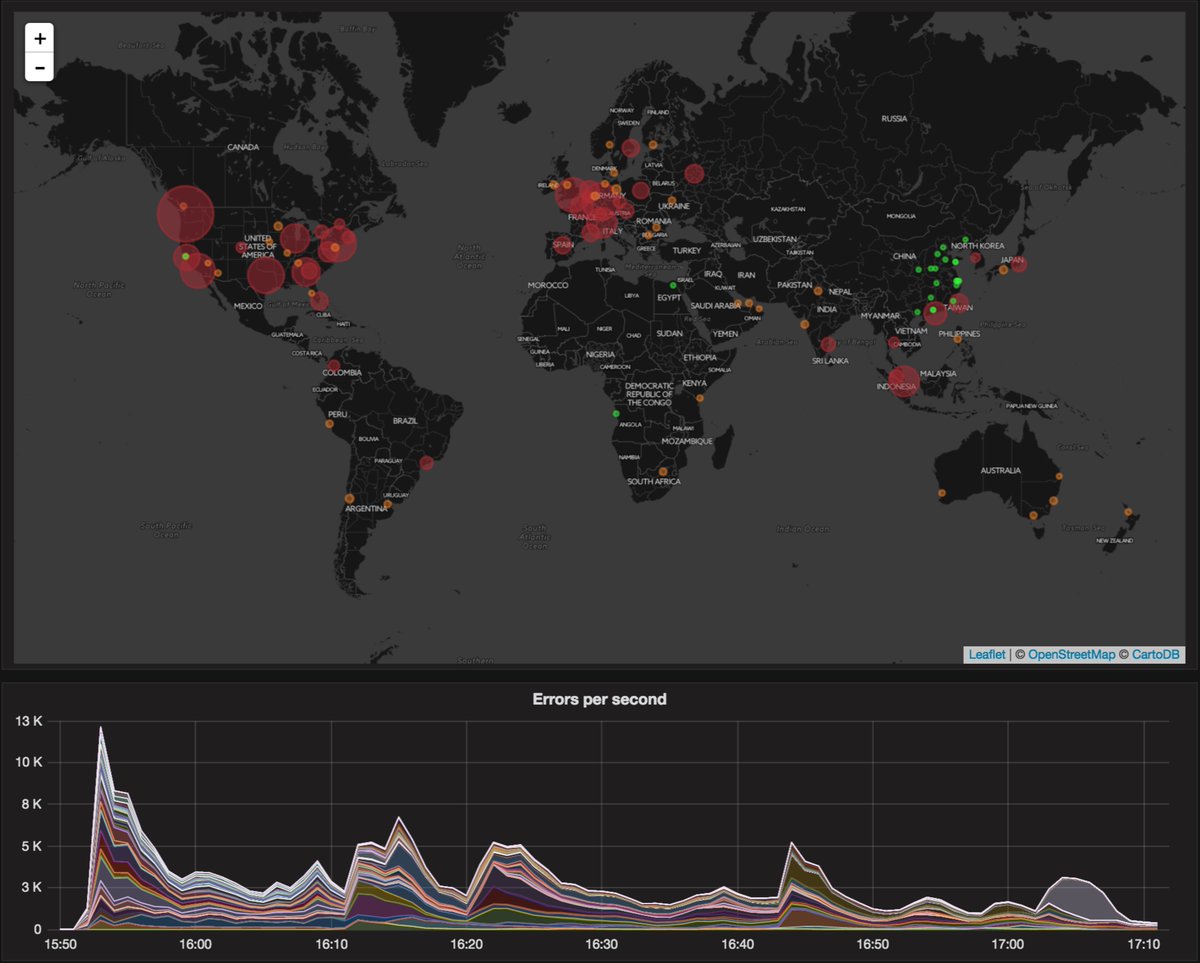Click the red circle over Spain
Image resolution: width=1200 pixels, height=963 pixels.
click(563, 245)
